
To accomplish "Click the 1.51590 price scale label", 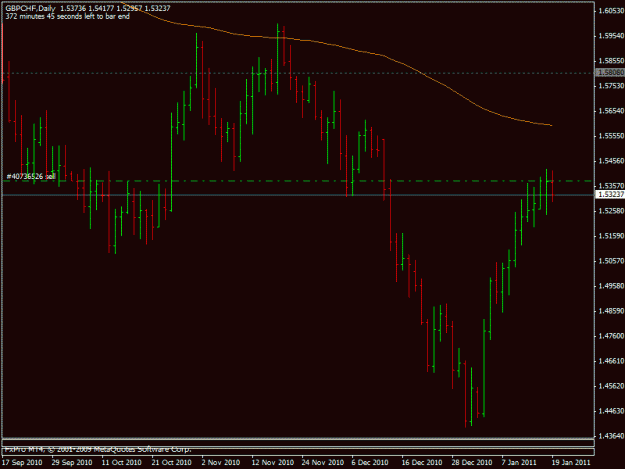I will (x=611, y=235).
